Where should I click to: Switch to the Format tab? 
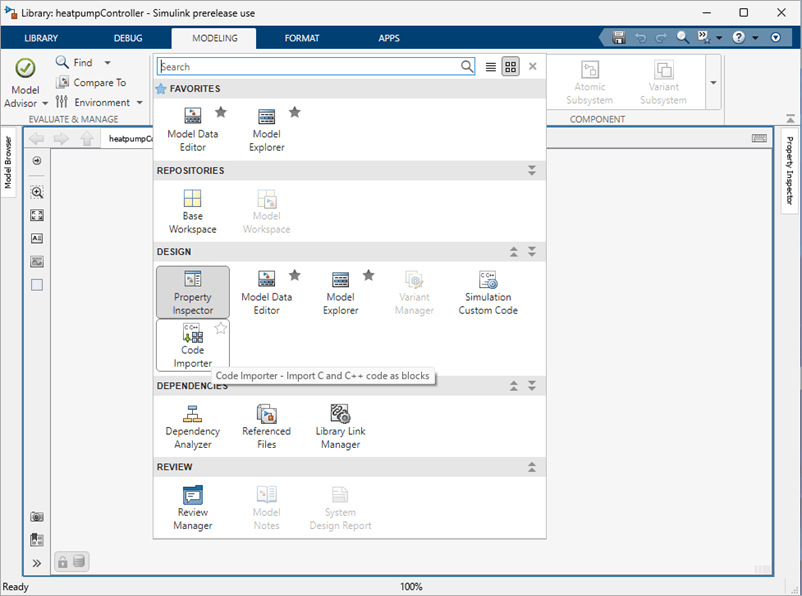click(302, 38)
